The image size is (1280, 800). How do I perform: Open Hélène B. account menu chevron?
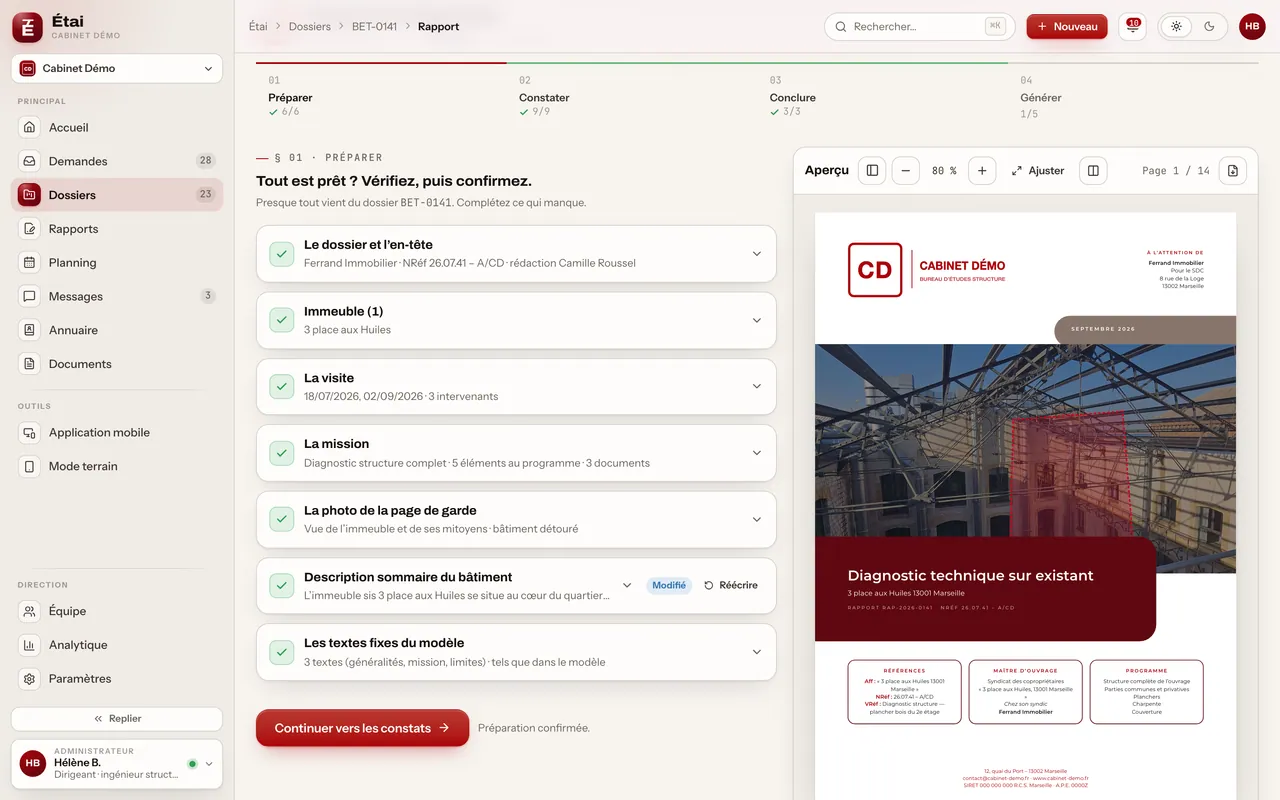[209, 764]
